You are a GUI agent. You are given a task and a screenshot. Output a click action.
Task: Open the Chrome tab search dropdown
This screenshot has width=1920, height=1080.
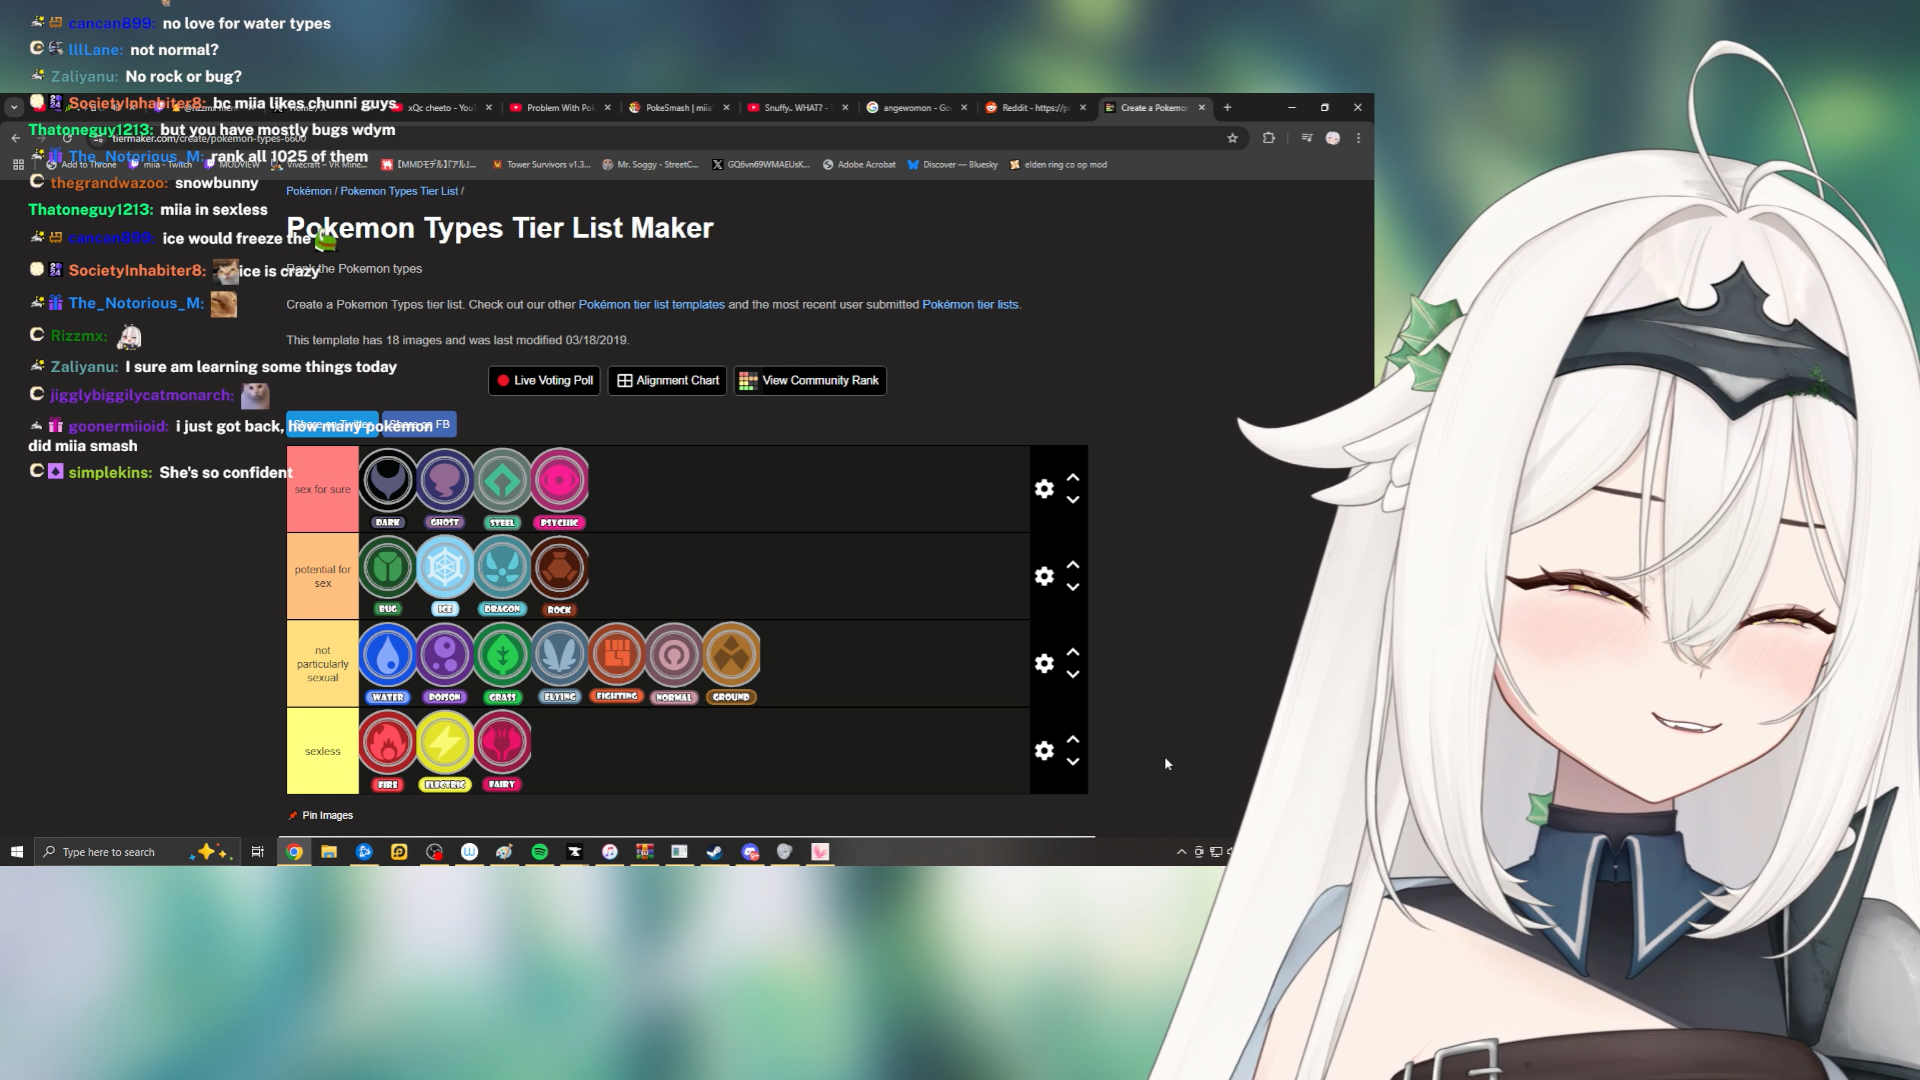pos(14,107)
